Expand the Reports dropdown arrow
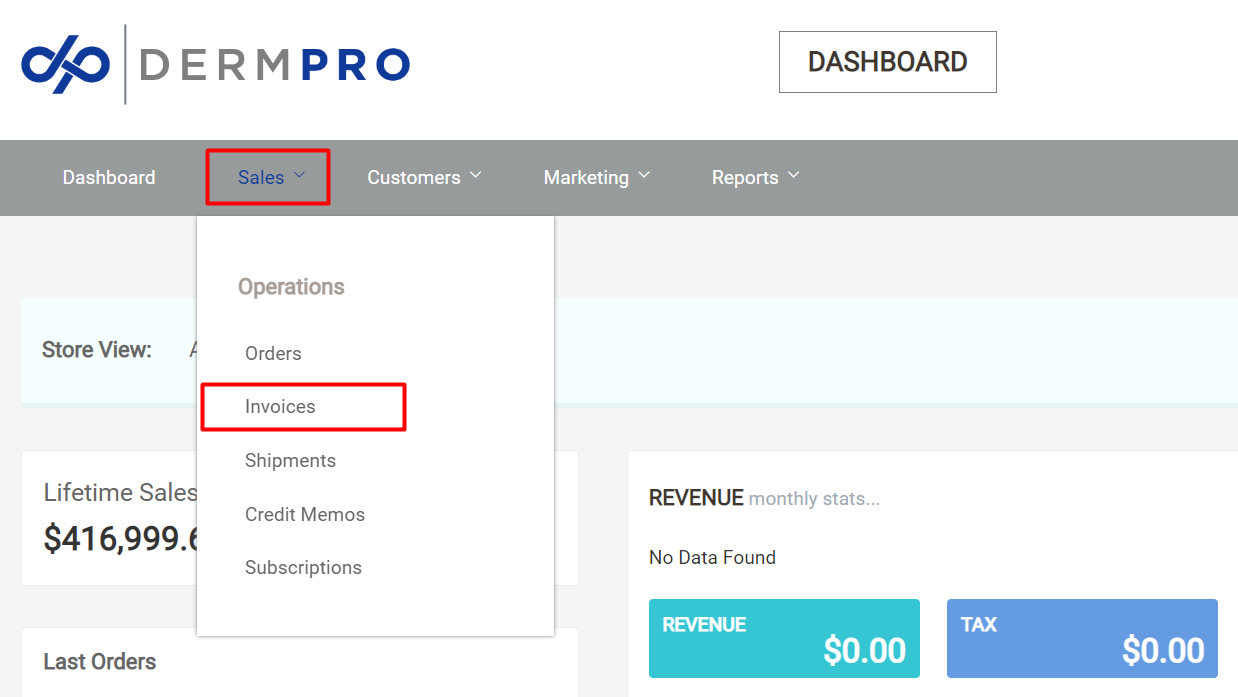The height and width of the screenshot is (697, 1238). pyautogui.click(x=793, y=174)
